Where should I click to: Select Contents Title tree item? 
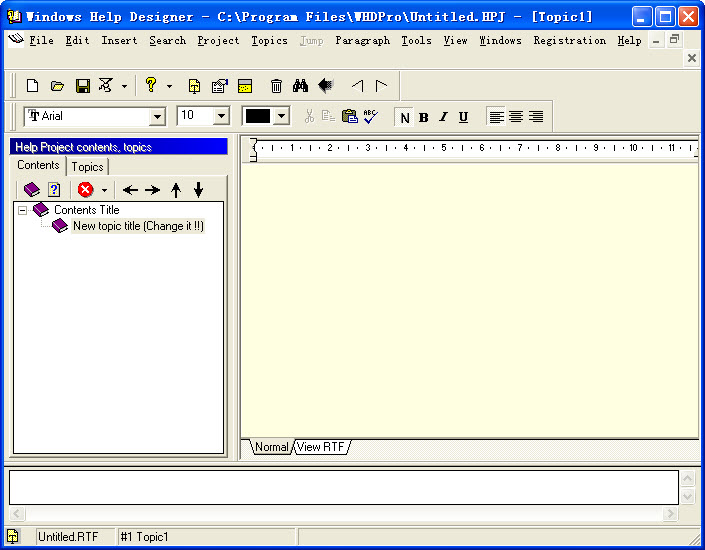(x=87, y=210)
